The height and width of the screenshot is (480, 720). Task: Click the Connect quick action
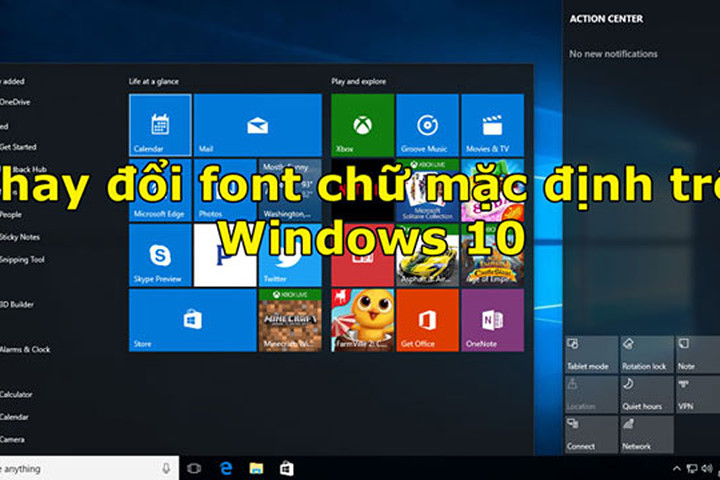coord(591,434)
